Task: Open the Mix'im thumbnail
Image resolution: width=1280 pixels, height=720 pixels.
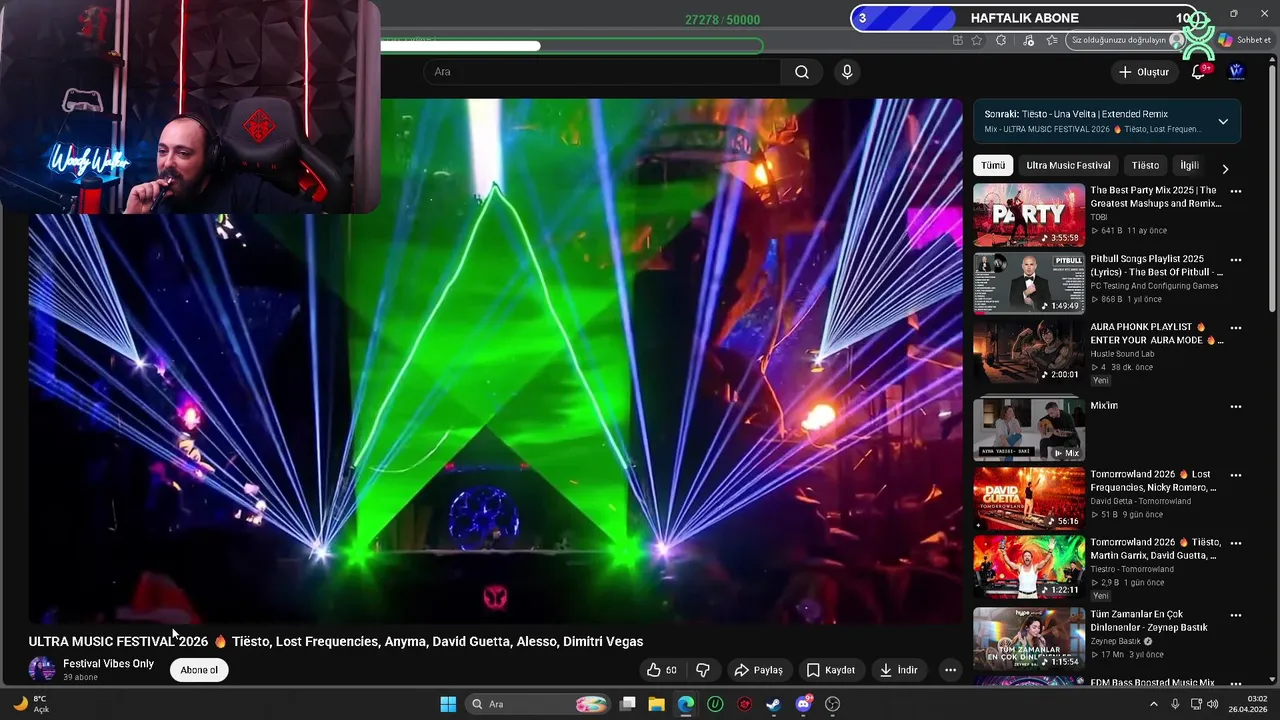Action: click(x=1029, y=430)
